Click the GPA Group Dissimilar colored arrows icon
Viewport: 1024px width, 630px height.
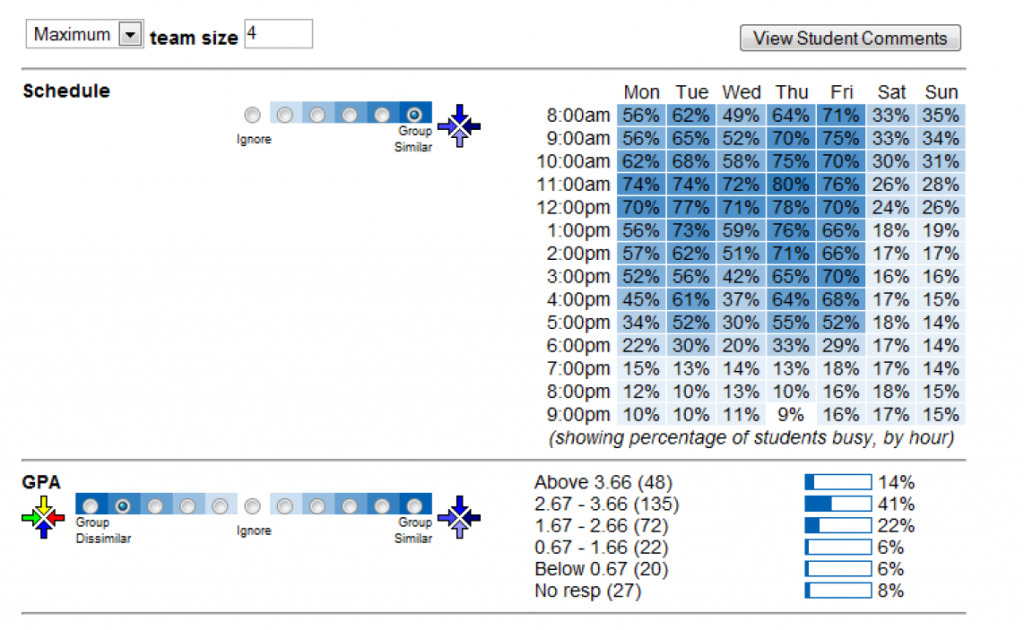click(x=43, y=517)
